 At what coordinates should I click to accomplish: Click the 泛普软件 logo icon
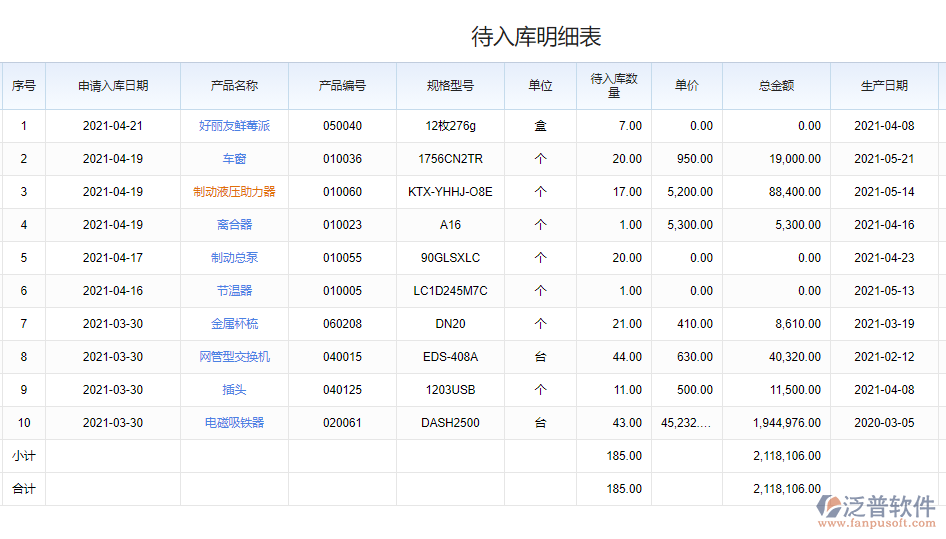832,507
